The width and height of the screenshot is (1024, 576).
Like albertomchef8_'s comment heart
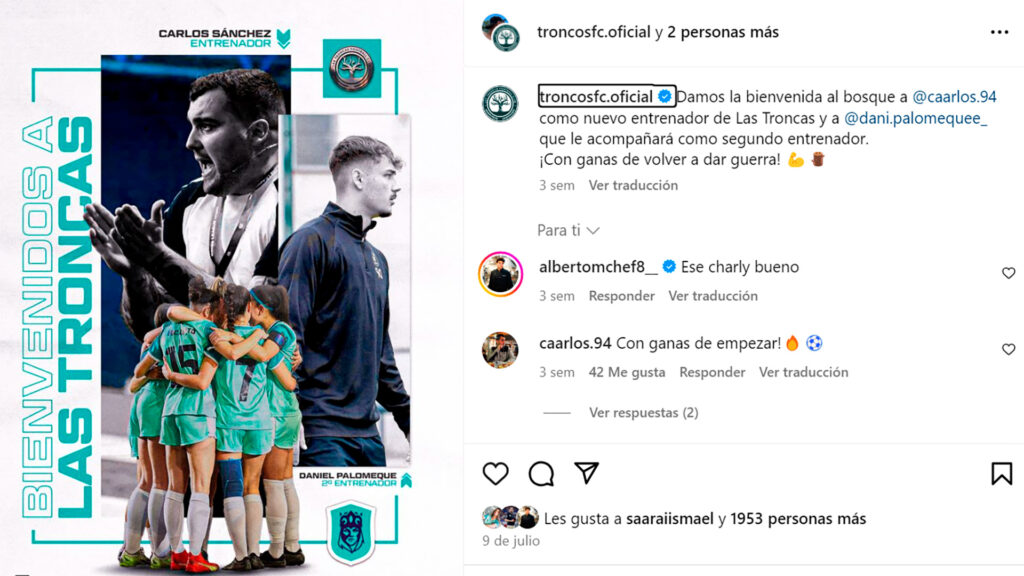tap(1008, 273)
